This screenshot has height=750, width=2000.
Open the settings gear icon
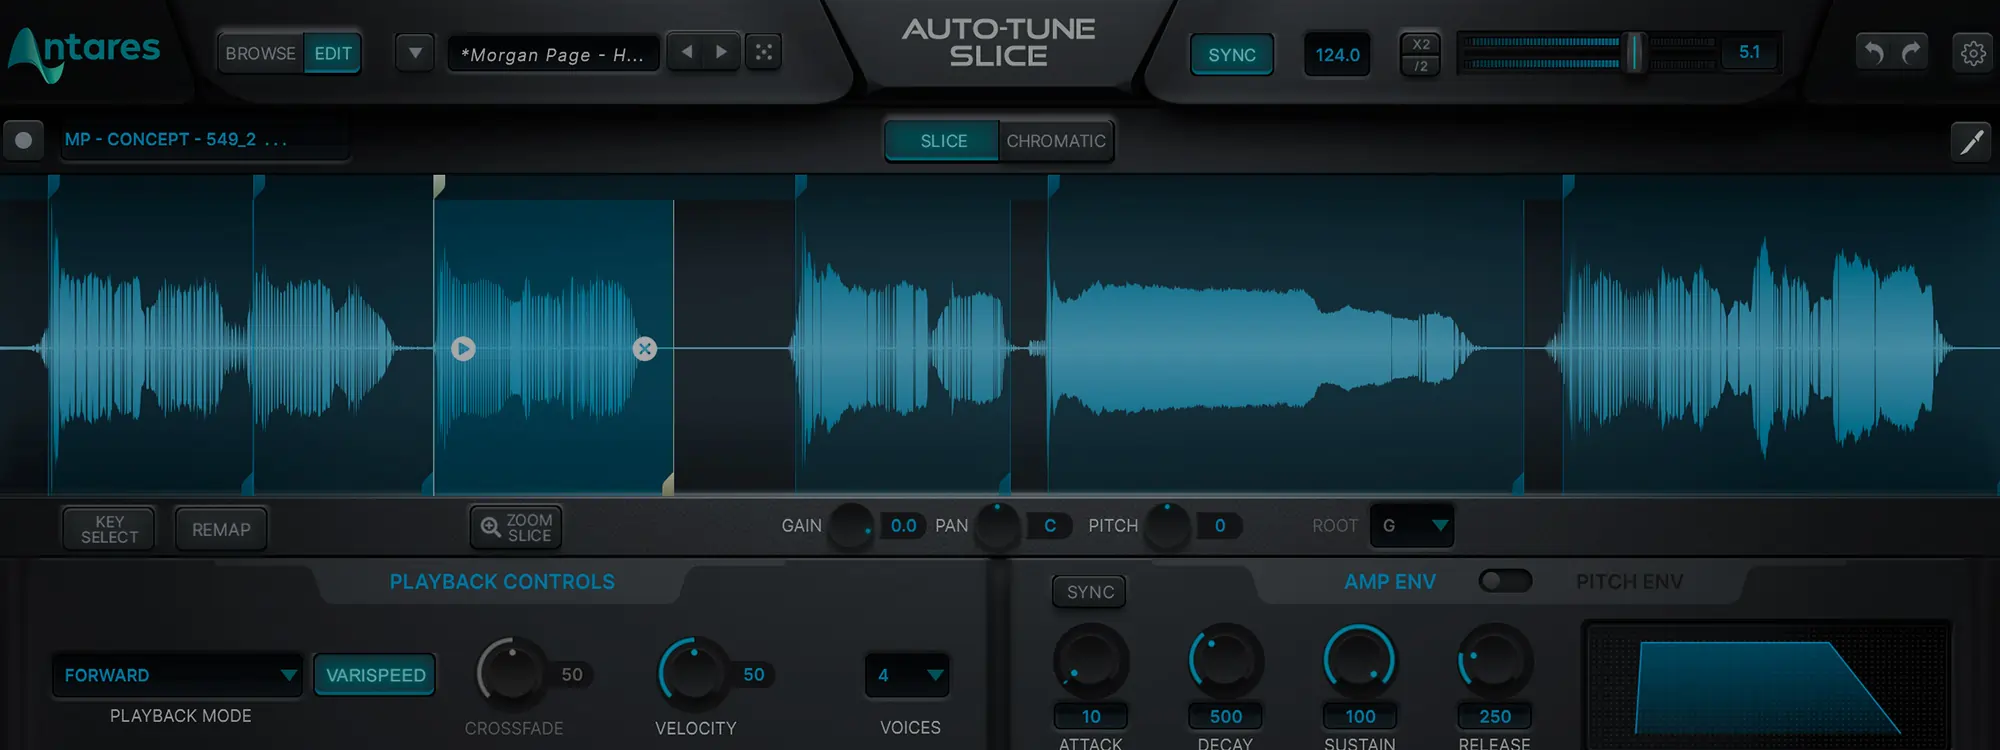(1972, 53)
